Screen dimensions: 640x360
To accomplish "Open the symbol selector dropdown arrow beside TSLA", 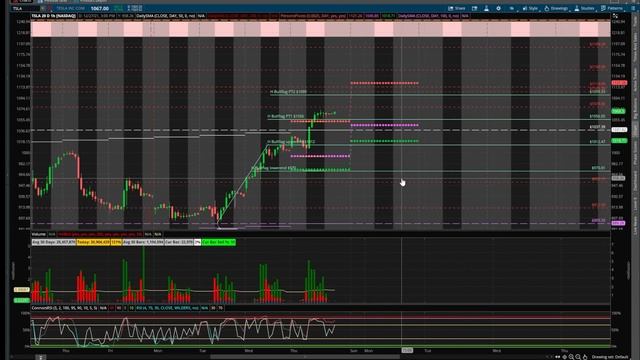I will pyautogui.click(x=43, y=8).
